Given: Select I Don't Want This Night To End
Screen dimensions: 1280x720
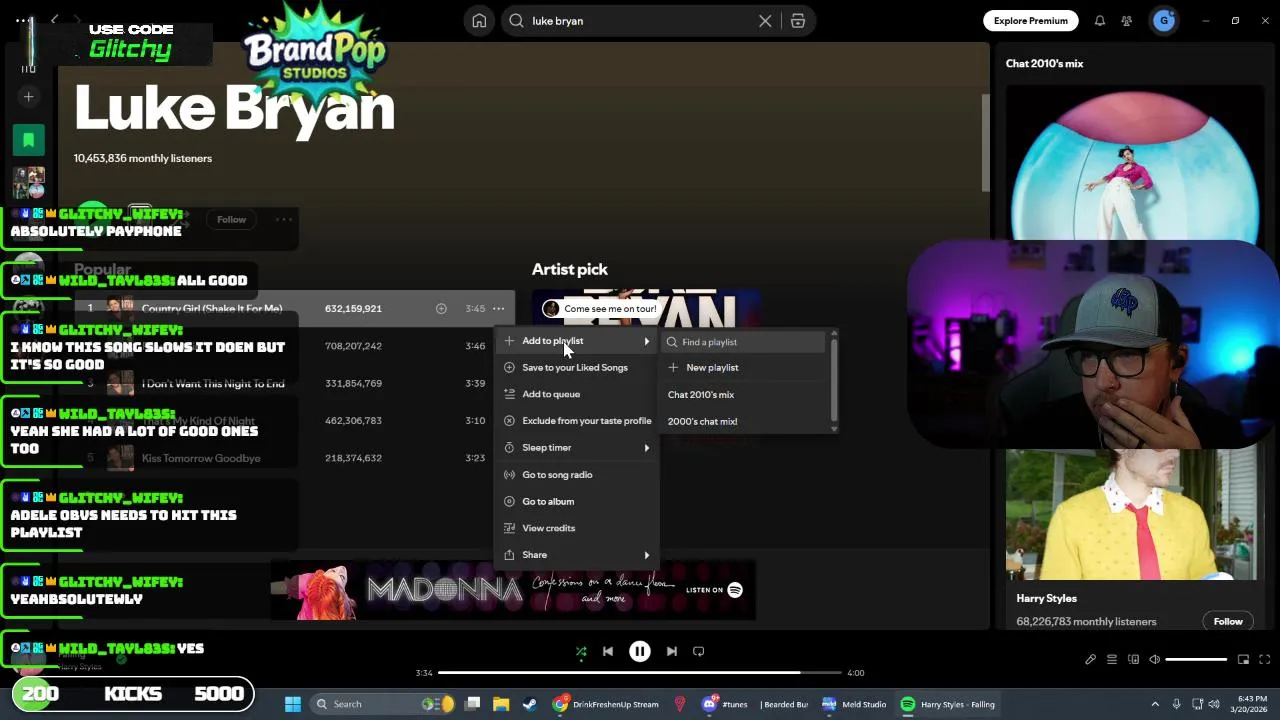Looking at the screenshot, I should (x=213, y=384).
